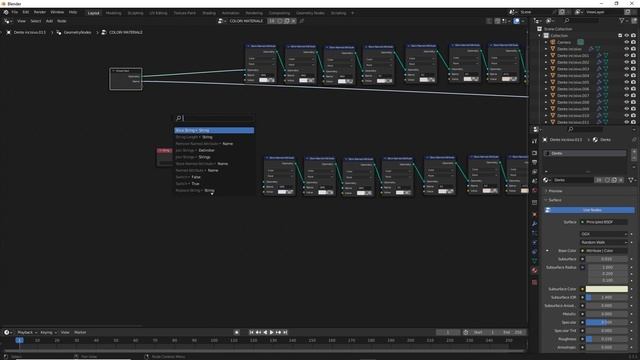Open the Render properties tab
The width and height of the screenshot is (640, 360).
click(534, 153)
